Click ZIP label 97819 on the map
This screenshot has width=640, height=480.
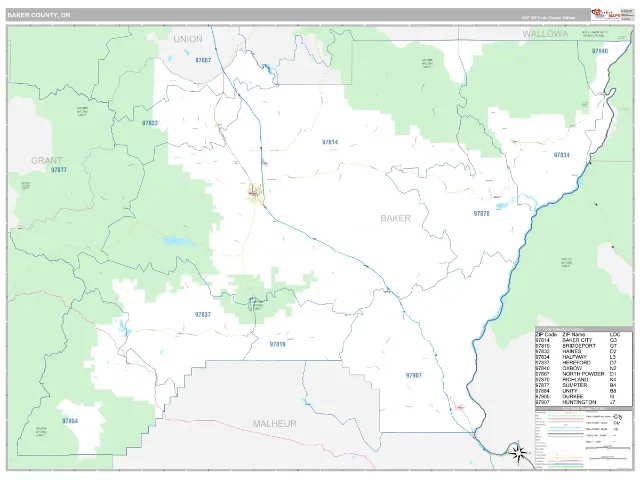[x=278, y=344]
